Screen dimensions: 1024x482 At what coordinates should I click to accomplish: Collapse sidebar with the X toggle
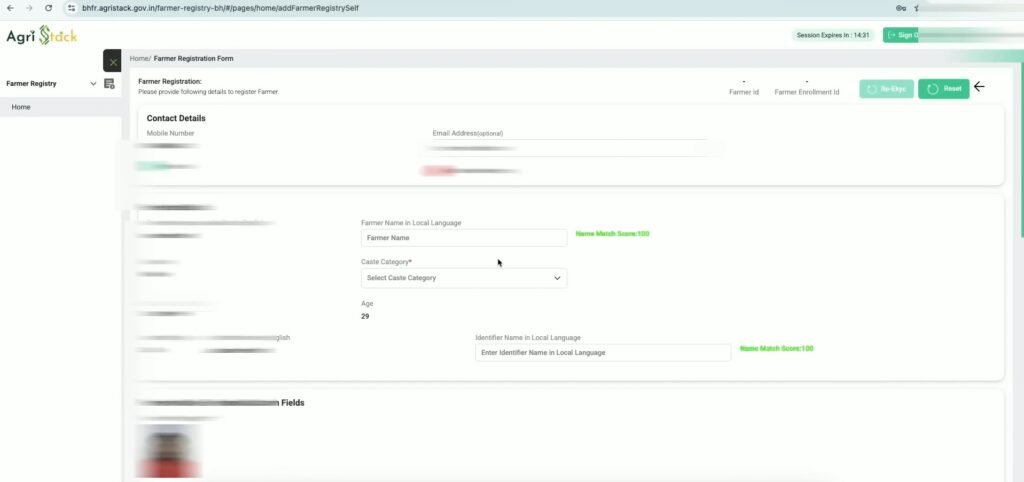[112, 61]
